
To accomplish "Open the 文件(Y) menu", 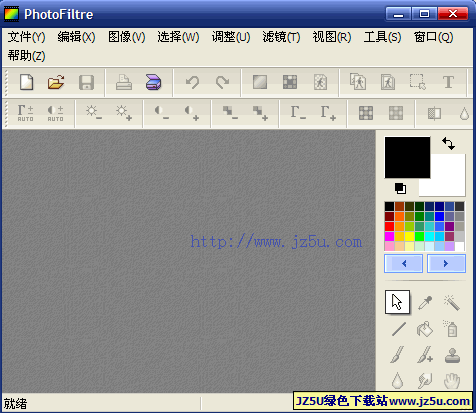I will (x=26, y=37).
